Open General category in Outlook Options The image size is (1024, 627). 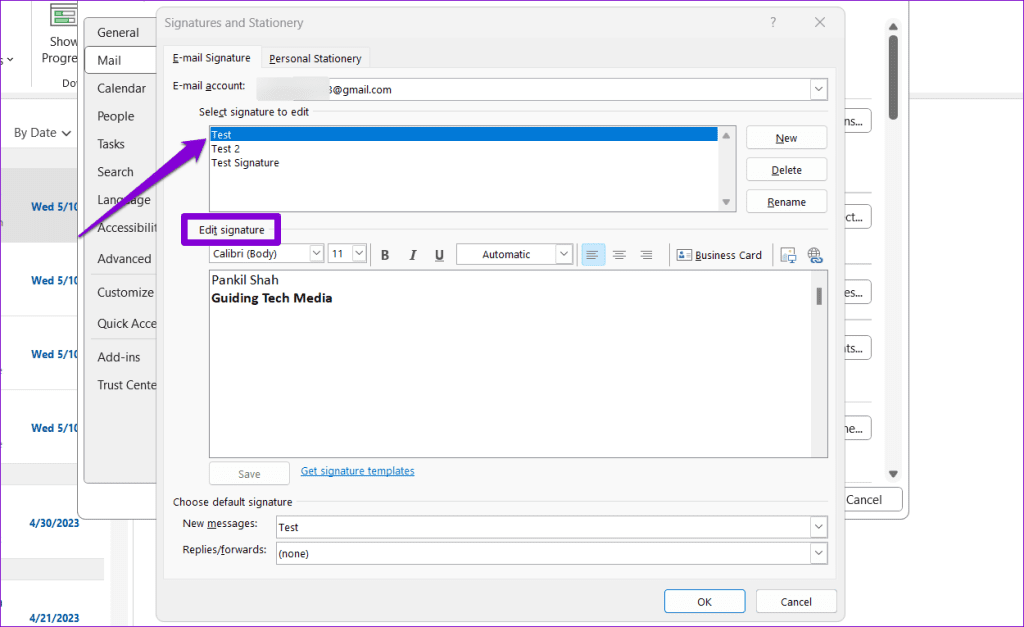118,33
